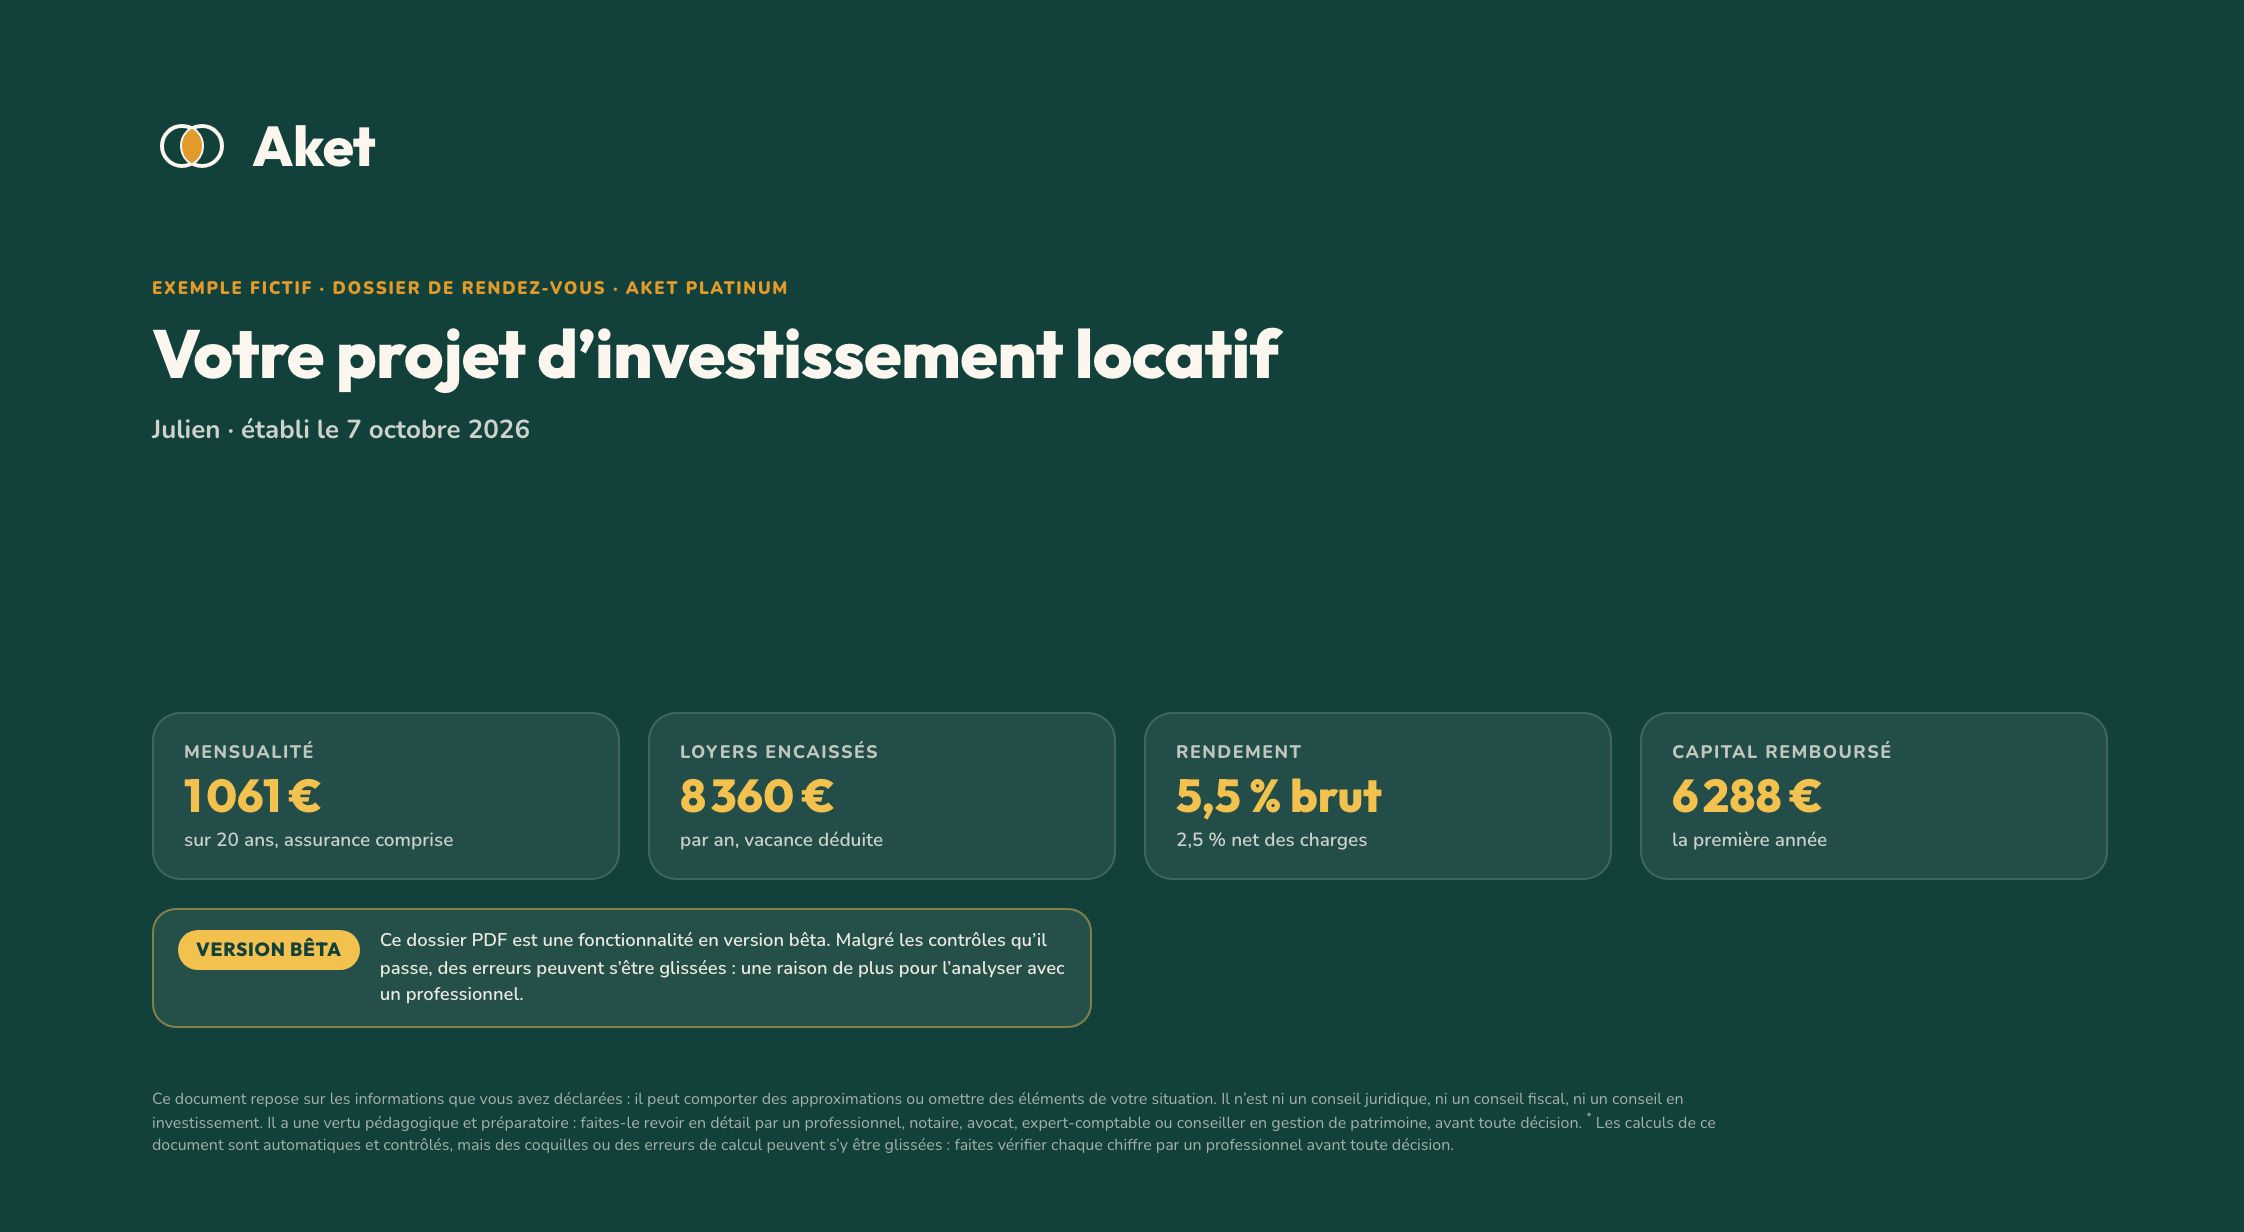
Task: Click the Aket brand name text
Action: coord(314,147)
